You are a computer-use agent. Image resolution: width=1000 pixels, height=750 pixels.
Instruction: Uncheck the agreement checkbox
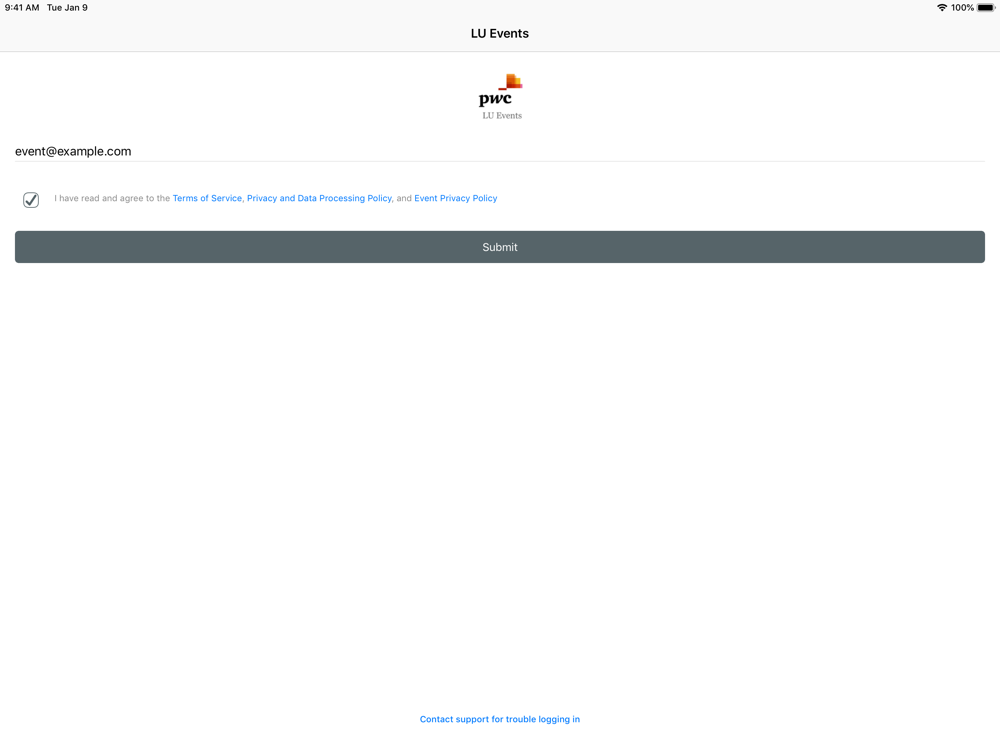[31, 200]
